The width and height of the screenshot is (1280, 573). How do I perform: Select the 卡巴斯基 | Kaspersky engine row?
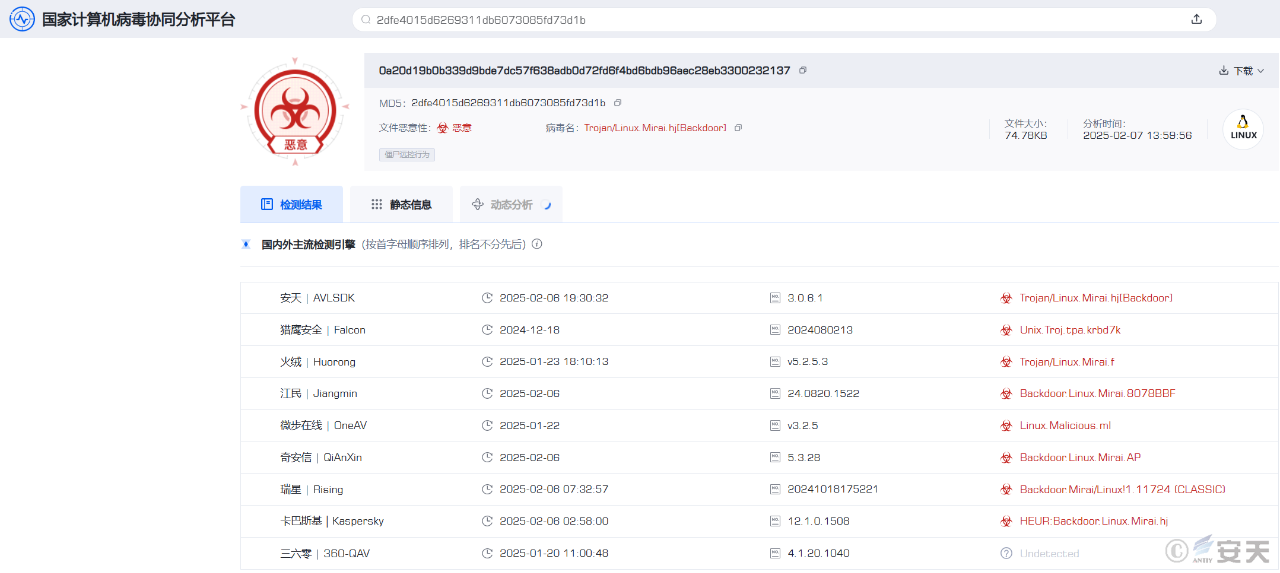[760, 522]
